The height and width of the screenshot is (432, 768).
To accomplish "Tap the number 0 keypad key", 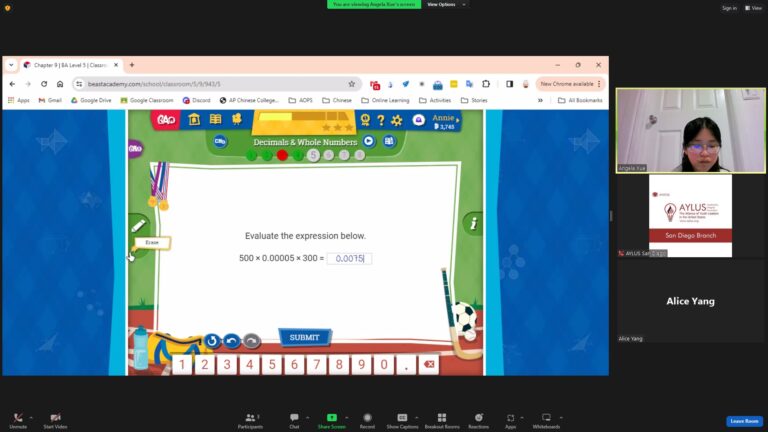I will pyautogui.click(x=384, y=364).
